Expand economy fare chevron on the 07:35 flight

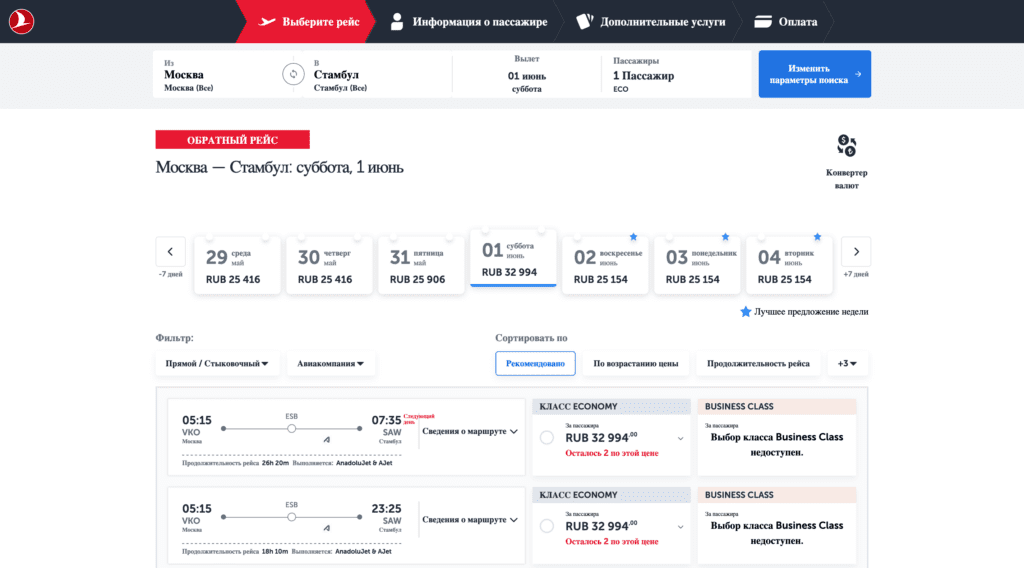pos(680,439)
